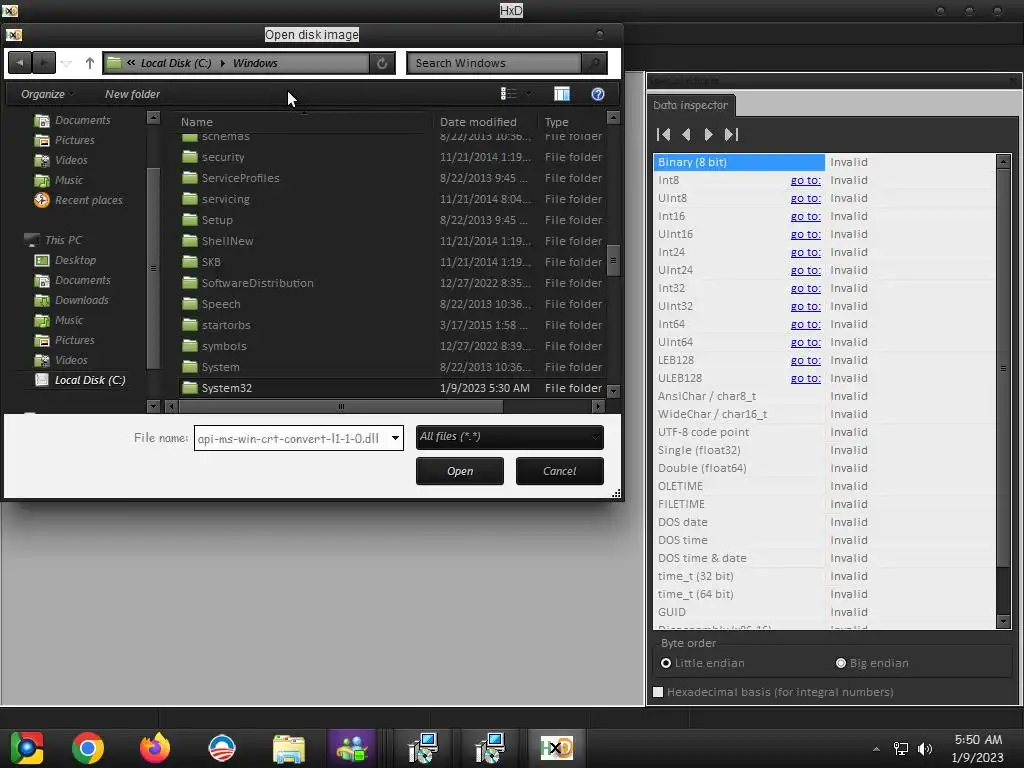Open the All files type filter
1024x768 pixels.
(509, 437)
